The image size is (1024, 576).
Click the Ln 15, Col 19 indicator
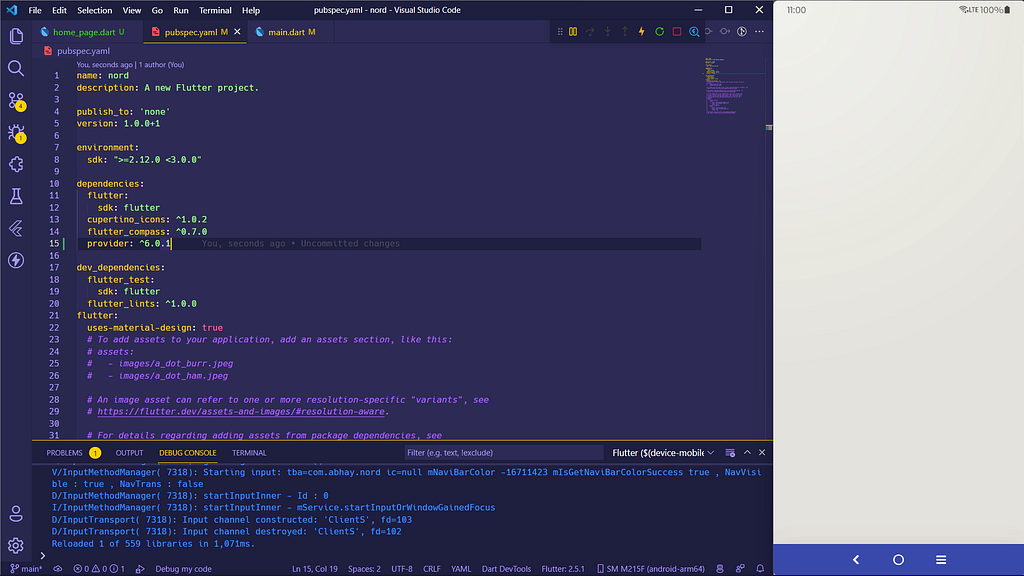point(315,569)
